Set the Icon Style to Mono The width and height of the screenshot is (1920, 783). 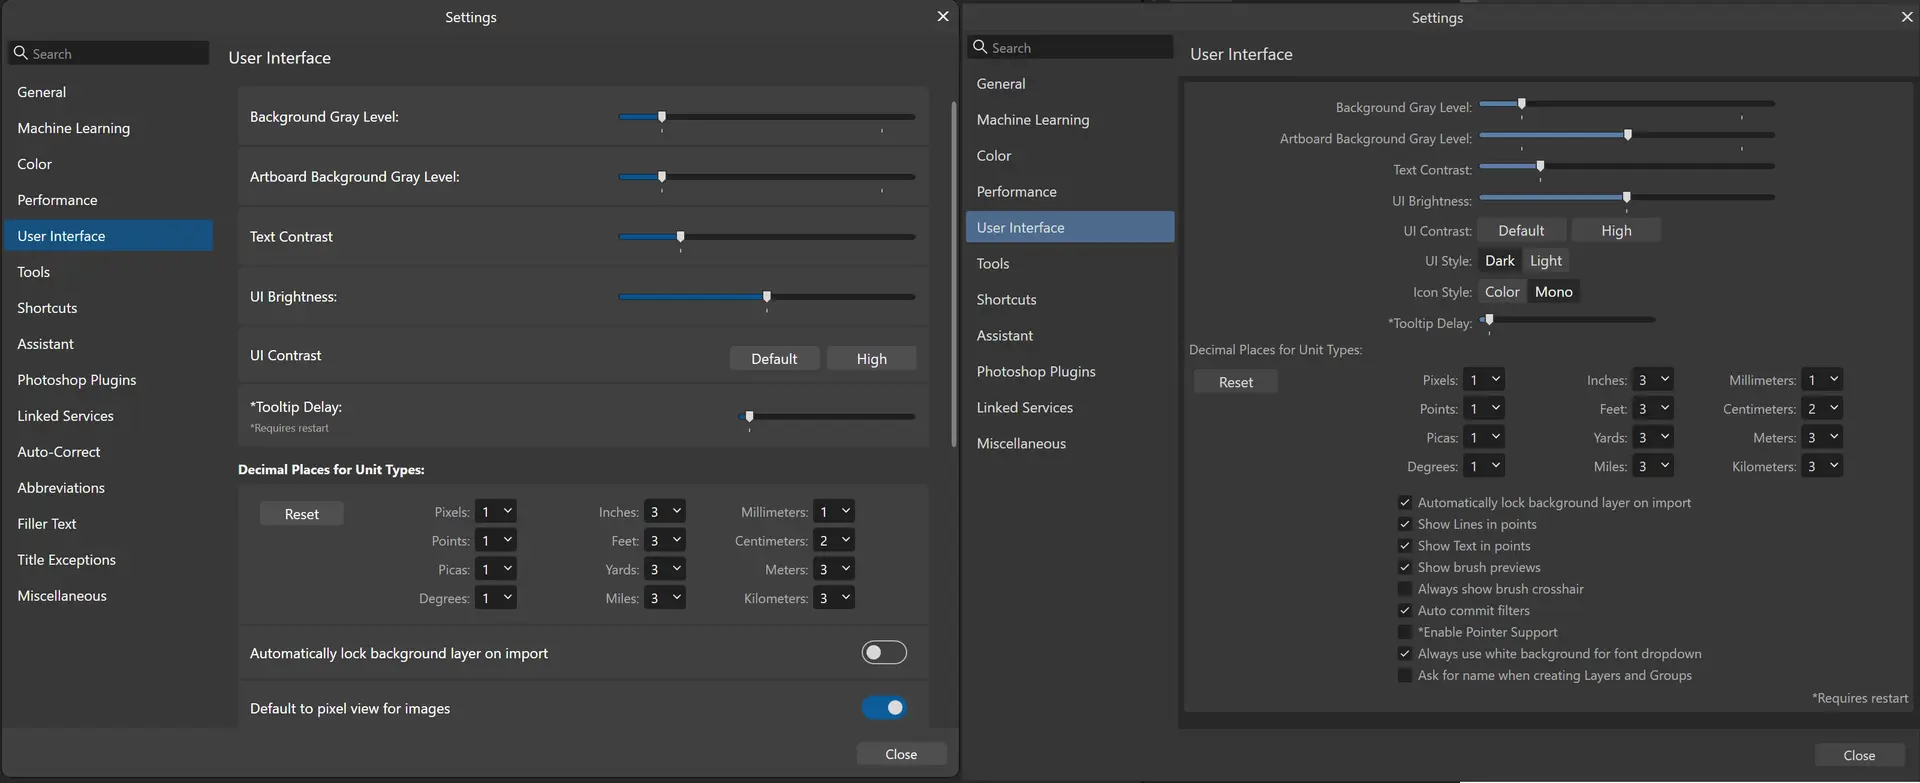pyautogui.click(x=1553, y=292)
